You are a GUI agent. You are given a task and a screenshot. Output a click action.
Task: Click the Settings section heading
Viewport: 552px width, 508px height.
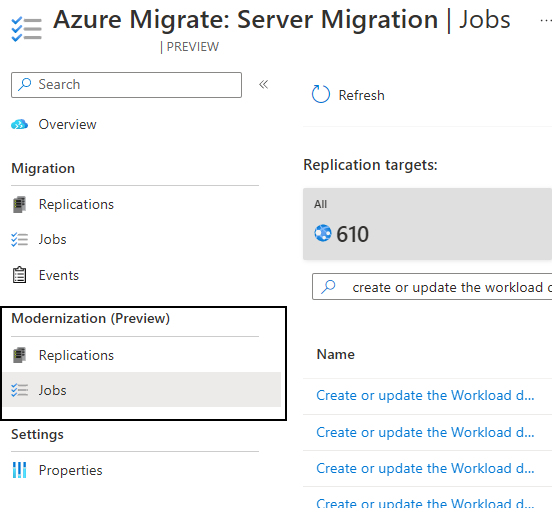(37, 434)
